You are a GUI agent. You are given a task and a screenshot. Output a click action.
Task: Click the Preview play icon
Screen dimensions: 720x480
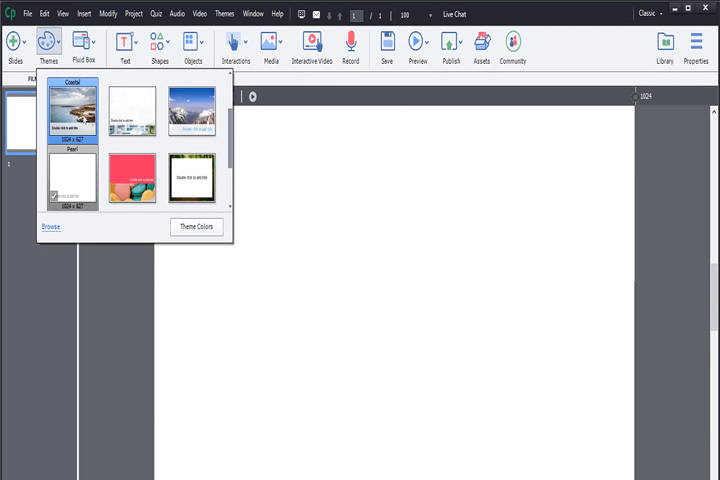415,41
